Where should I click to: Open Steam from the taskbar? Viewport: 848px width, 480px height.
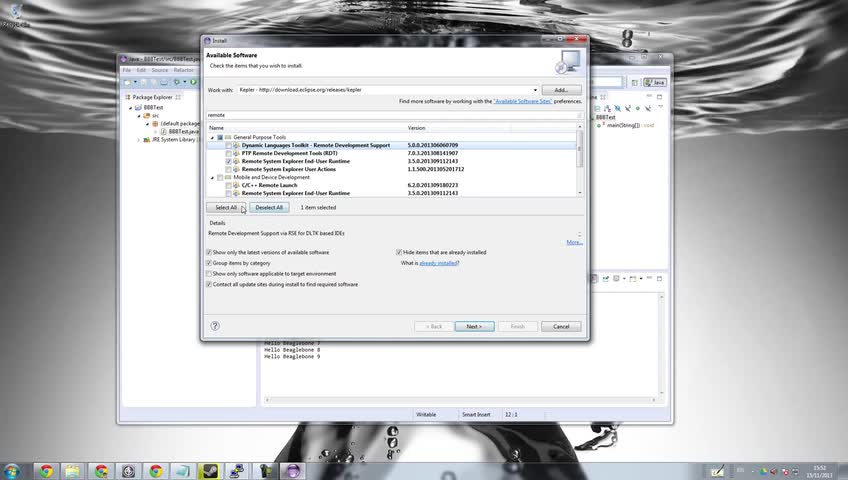[209, 471]
